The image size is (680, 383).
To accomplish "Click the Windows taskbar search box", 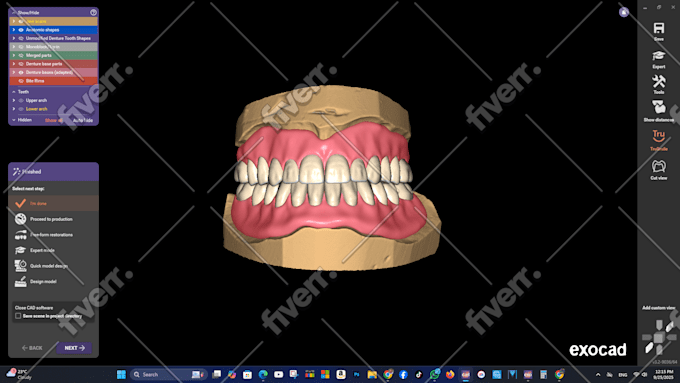I will click(168, 374).
